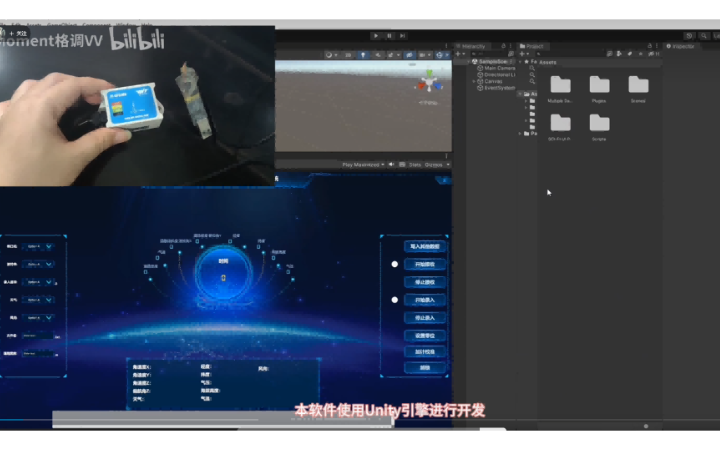The image size is (720, 450).
Task: Open the 波特率 dropdown in the game UI
Action: (39, 264)
